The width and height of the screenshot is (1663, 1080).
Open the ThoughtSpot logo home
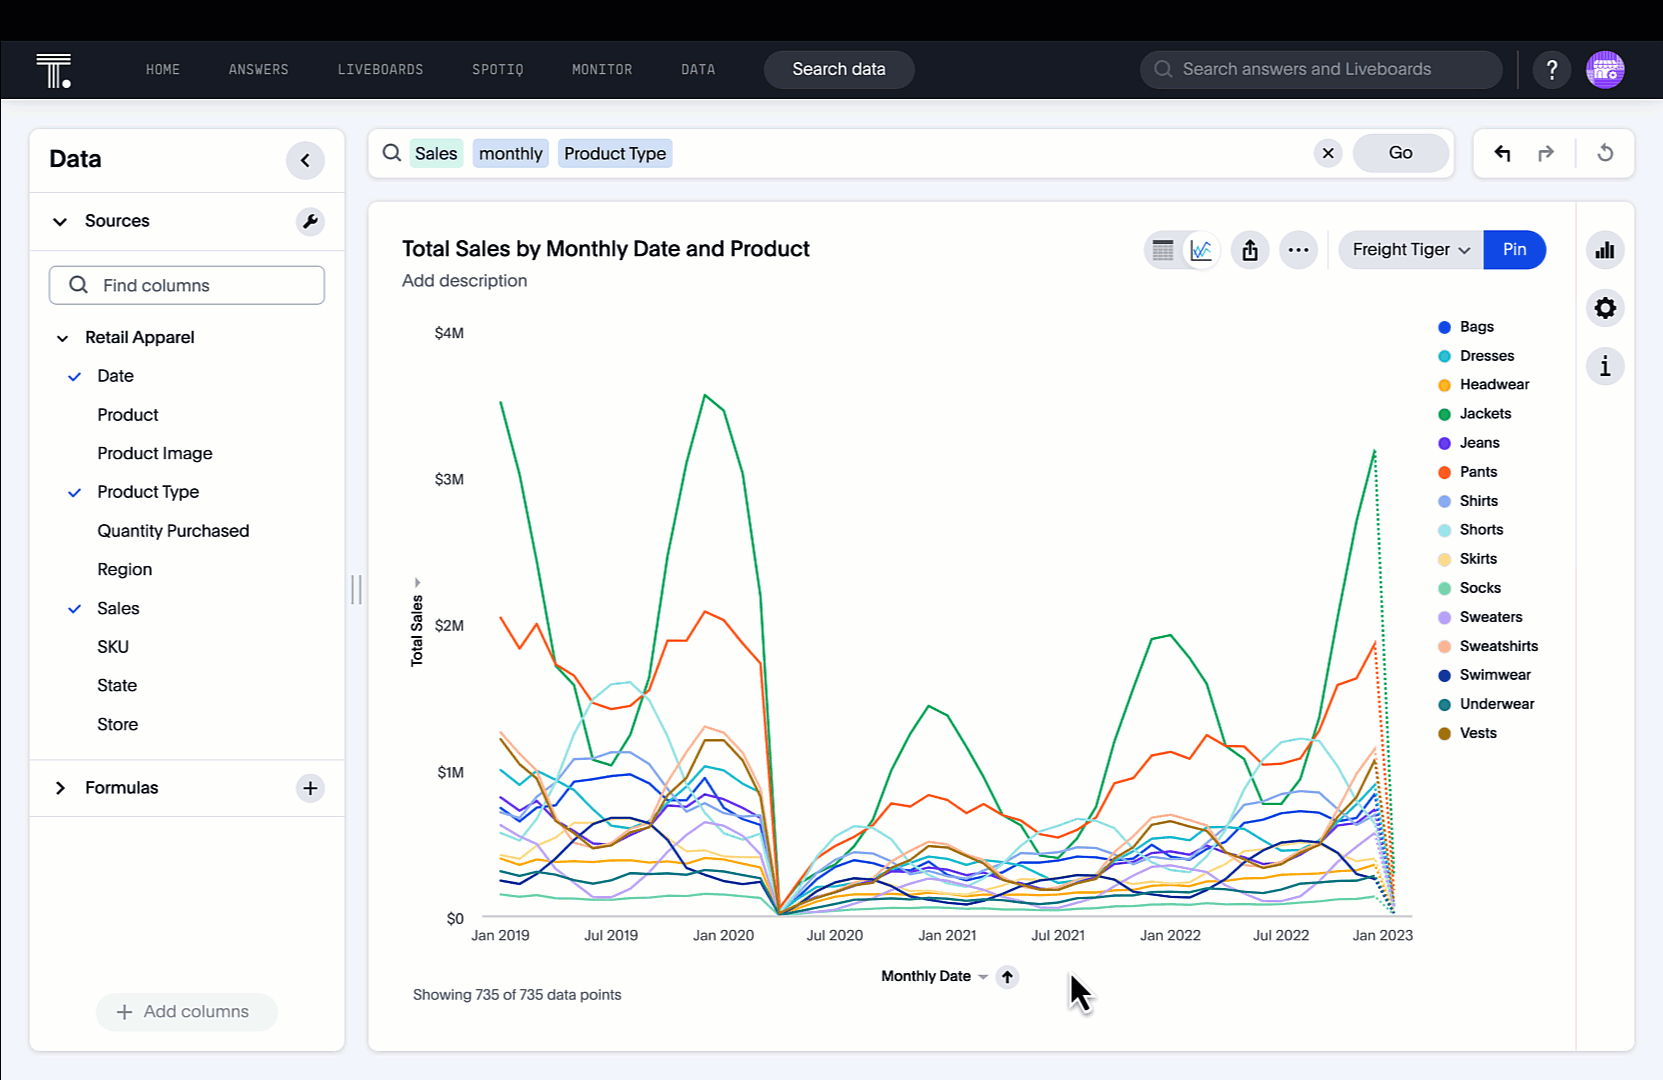pos(54,70)
